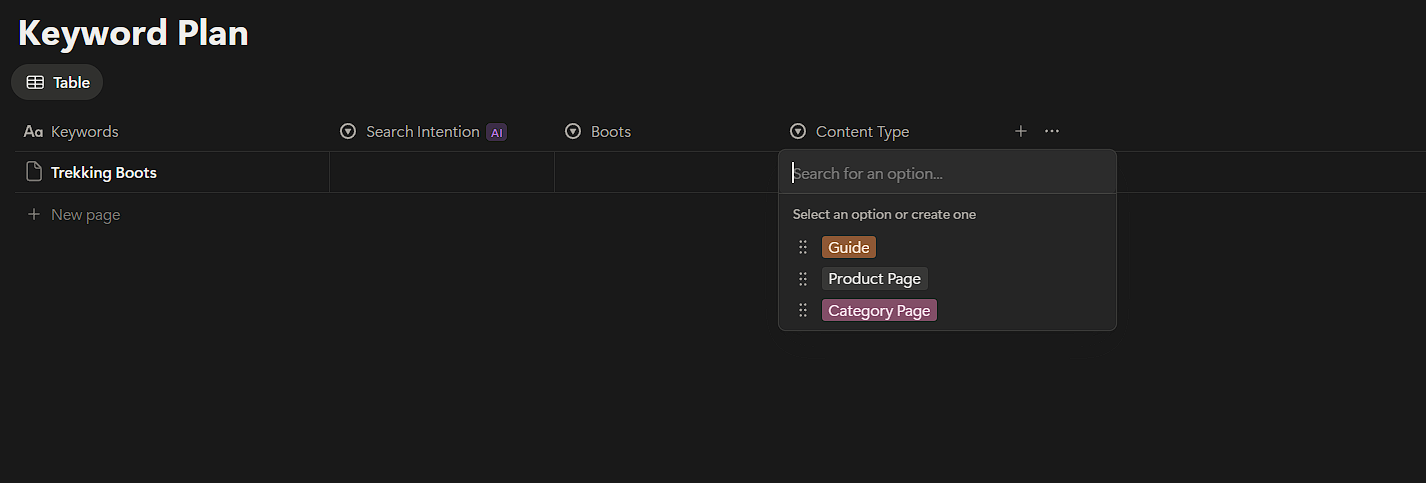Click the drag handle beside Category Page

[802, 311]
